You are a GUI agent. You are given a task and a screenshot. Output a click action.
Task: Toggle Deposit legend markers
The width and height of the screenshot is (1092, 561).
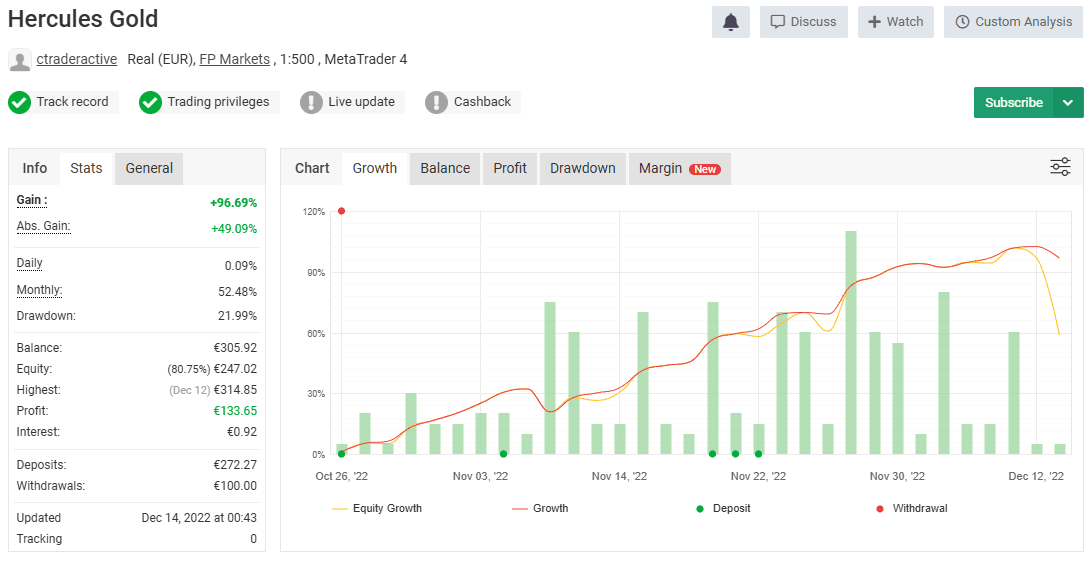[724, 508]
